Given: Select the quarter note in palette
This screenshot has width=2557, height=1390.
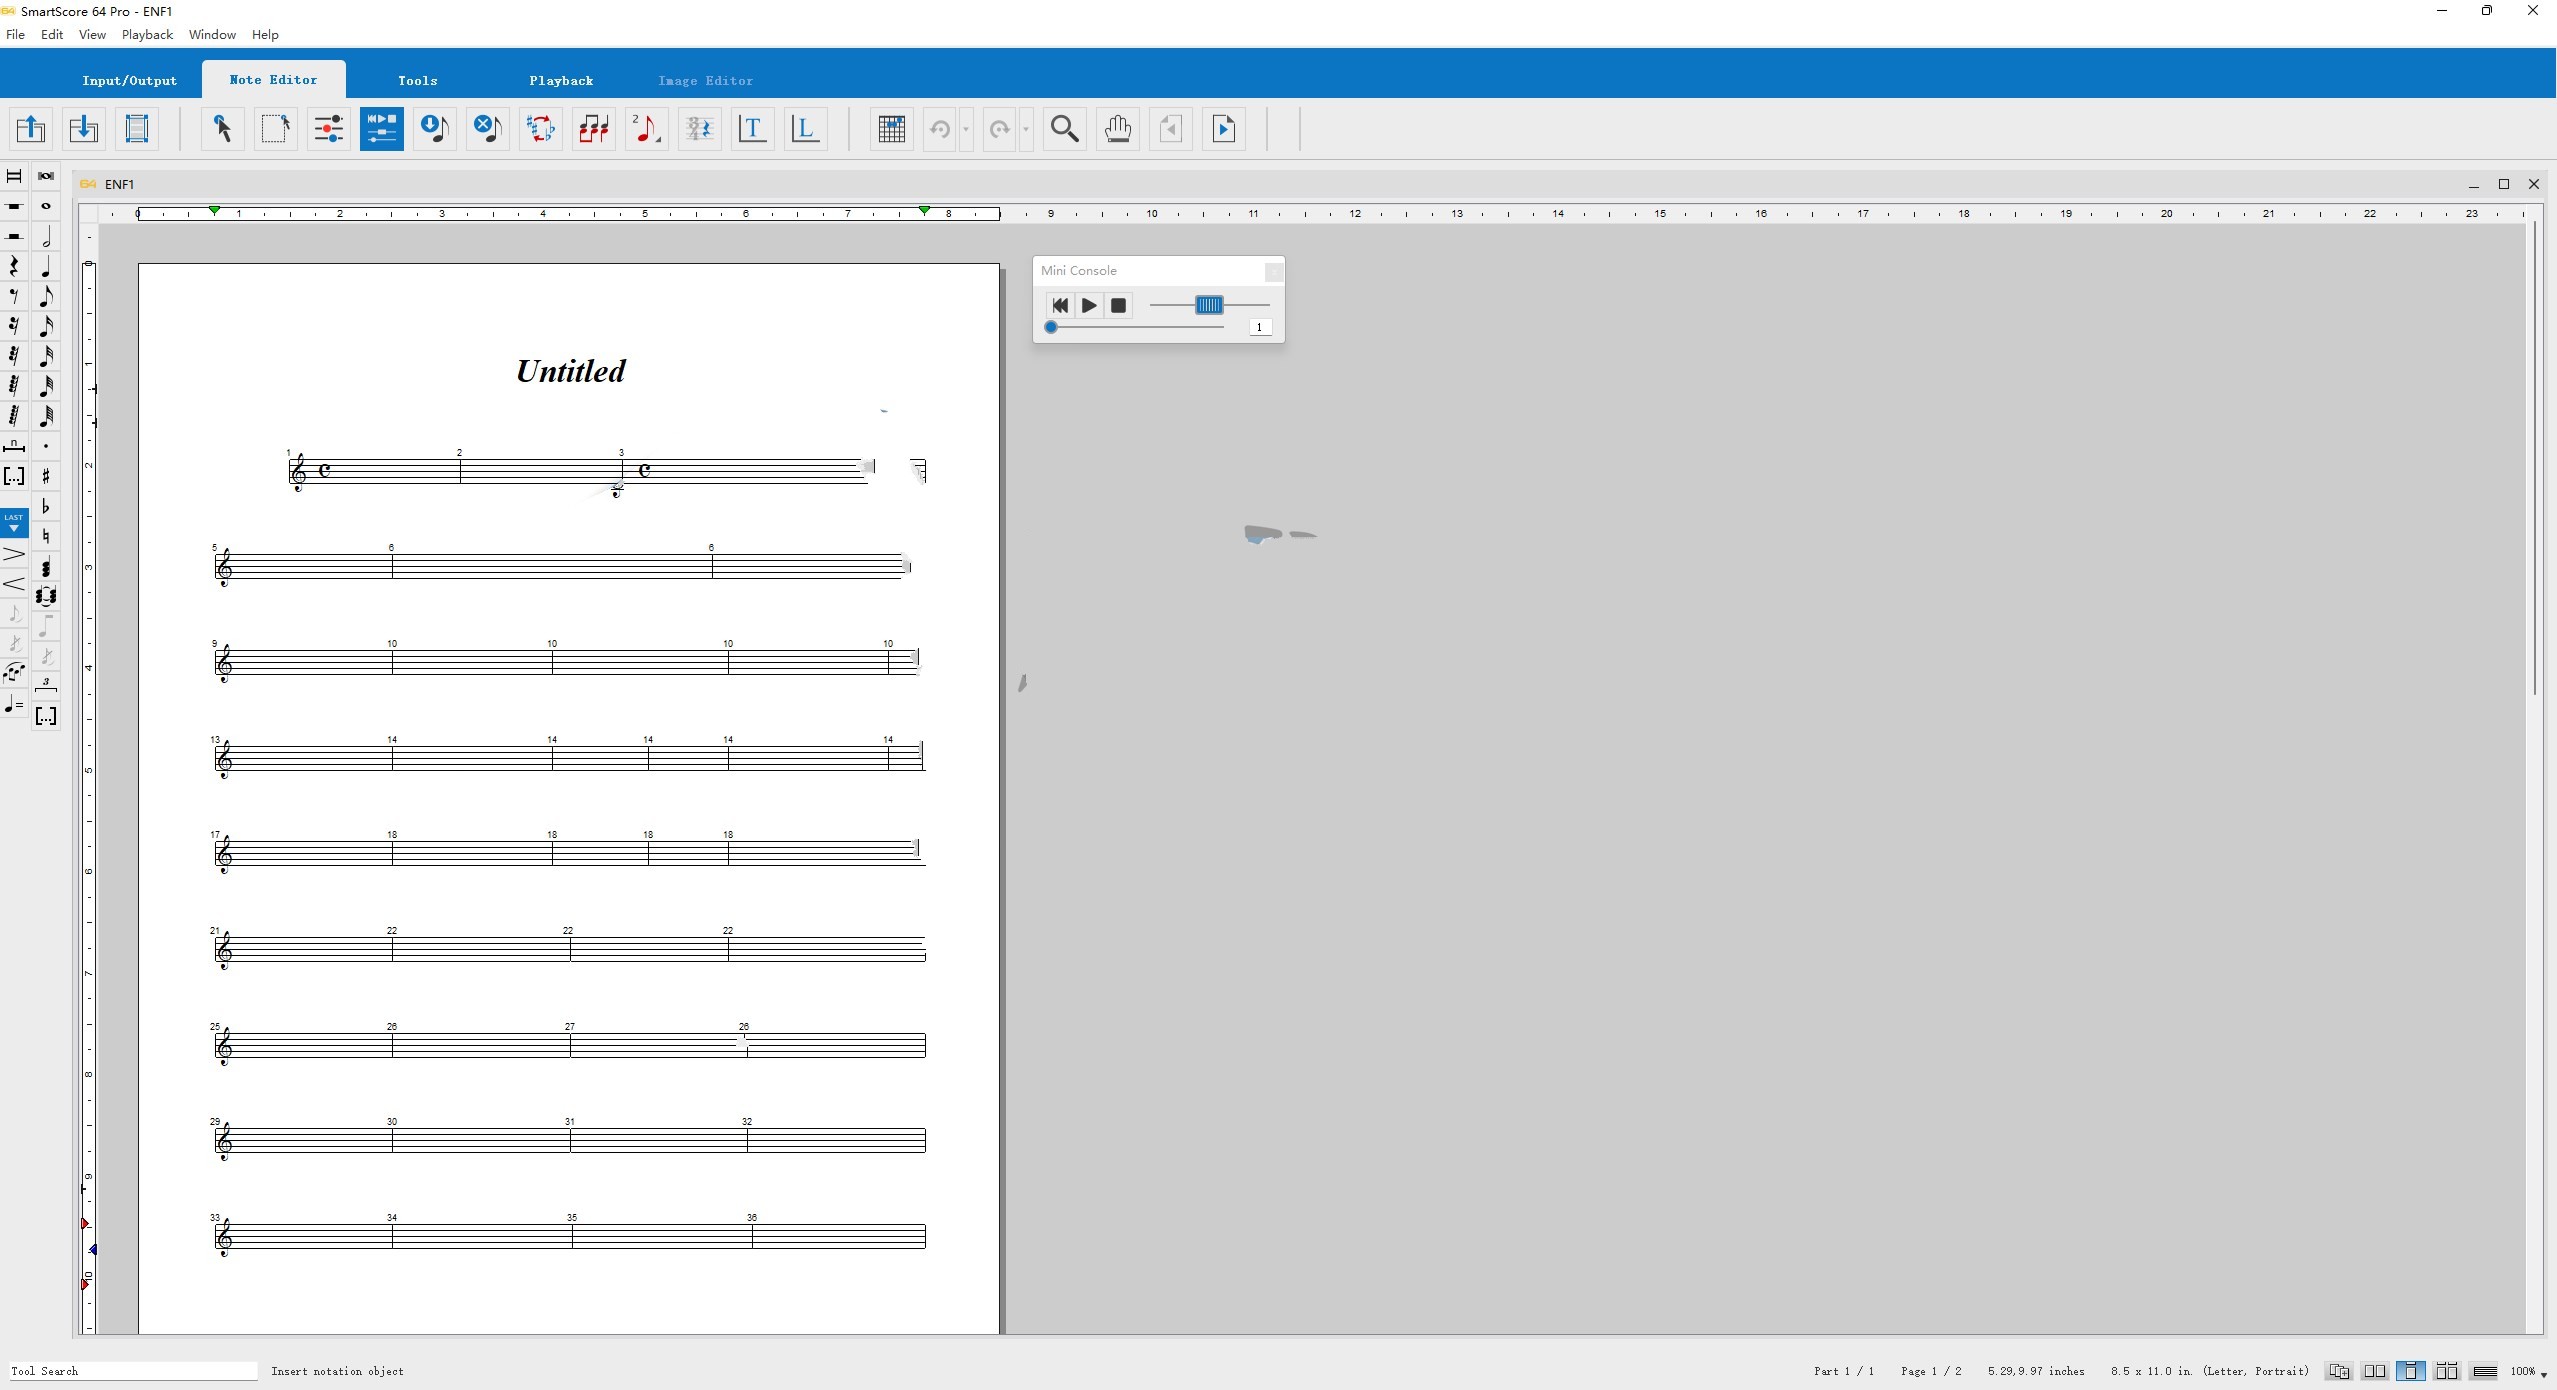Looking at the screenshot, I should click(x=46, y=267).
